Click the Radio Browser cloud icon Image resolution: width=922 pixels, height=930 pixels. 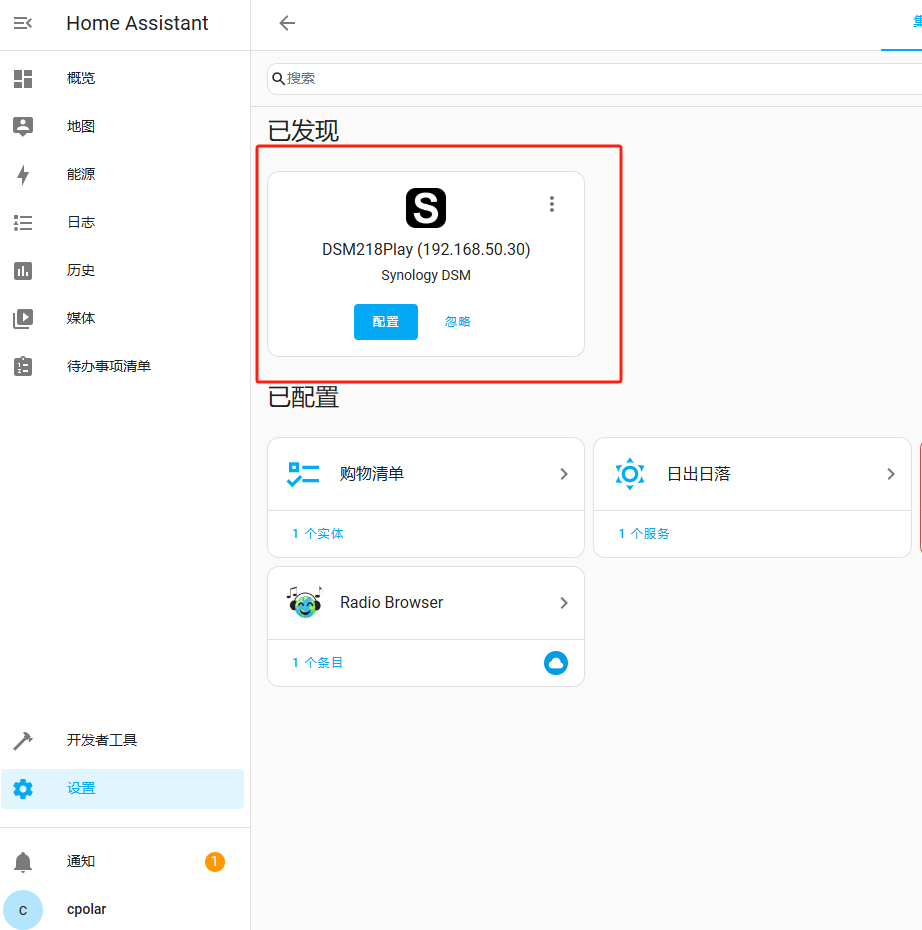(x=556, y=663)
